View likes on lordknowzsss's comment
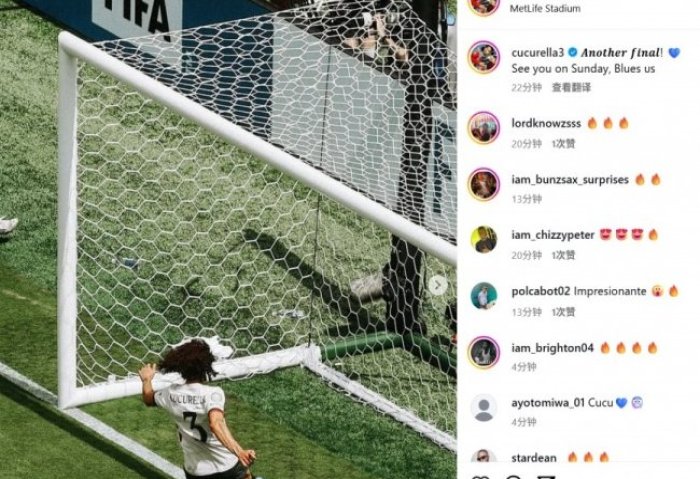The width and height of the screenshot is (700, 479). (x=563, y=144)
